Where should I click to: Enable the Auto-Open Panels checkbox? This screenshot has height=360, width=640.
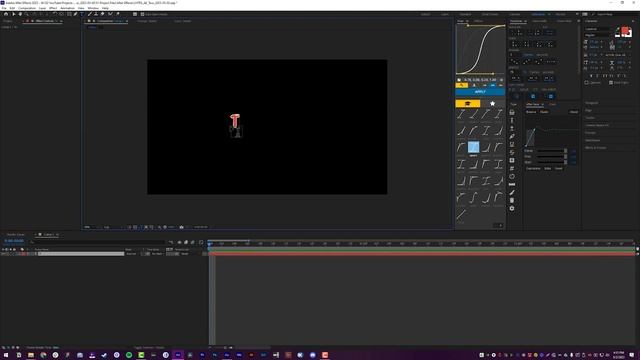click(x=142, y=14)
